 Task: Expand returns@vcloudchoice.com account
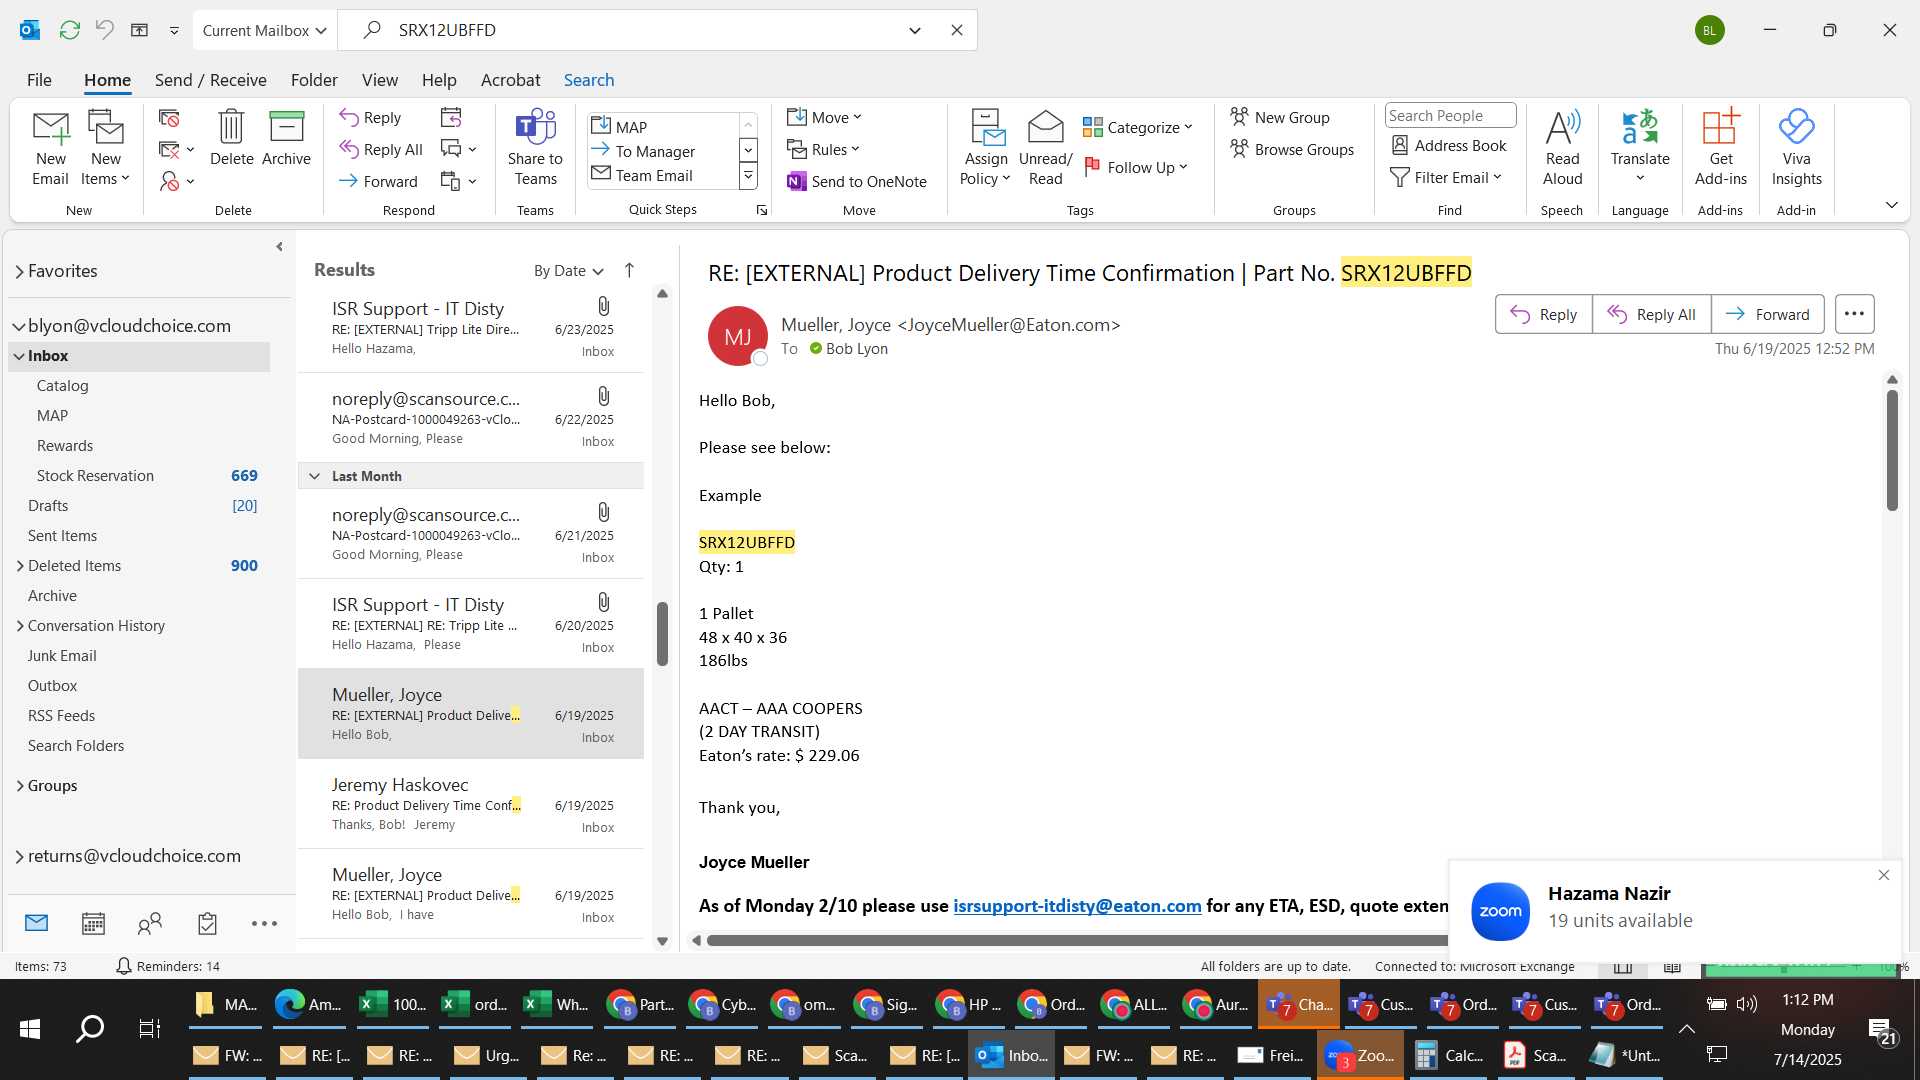(x=20, y=856)
